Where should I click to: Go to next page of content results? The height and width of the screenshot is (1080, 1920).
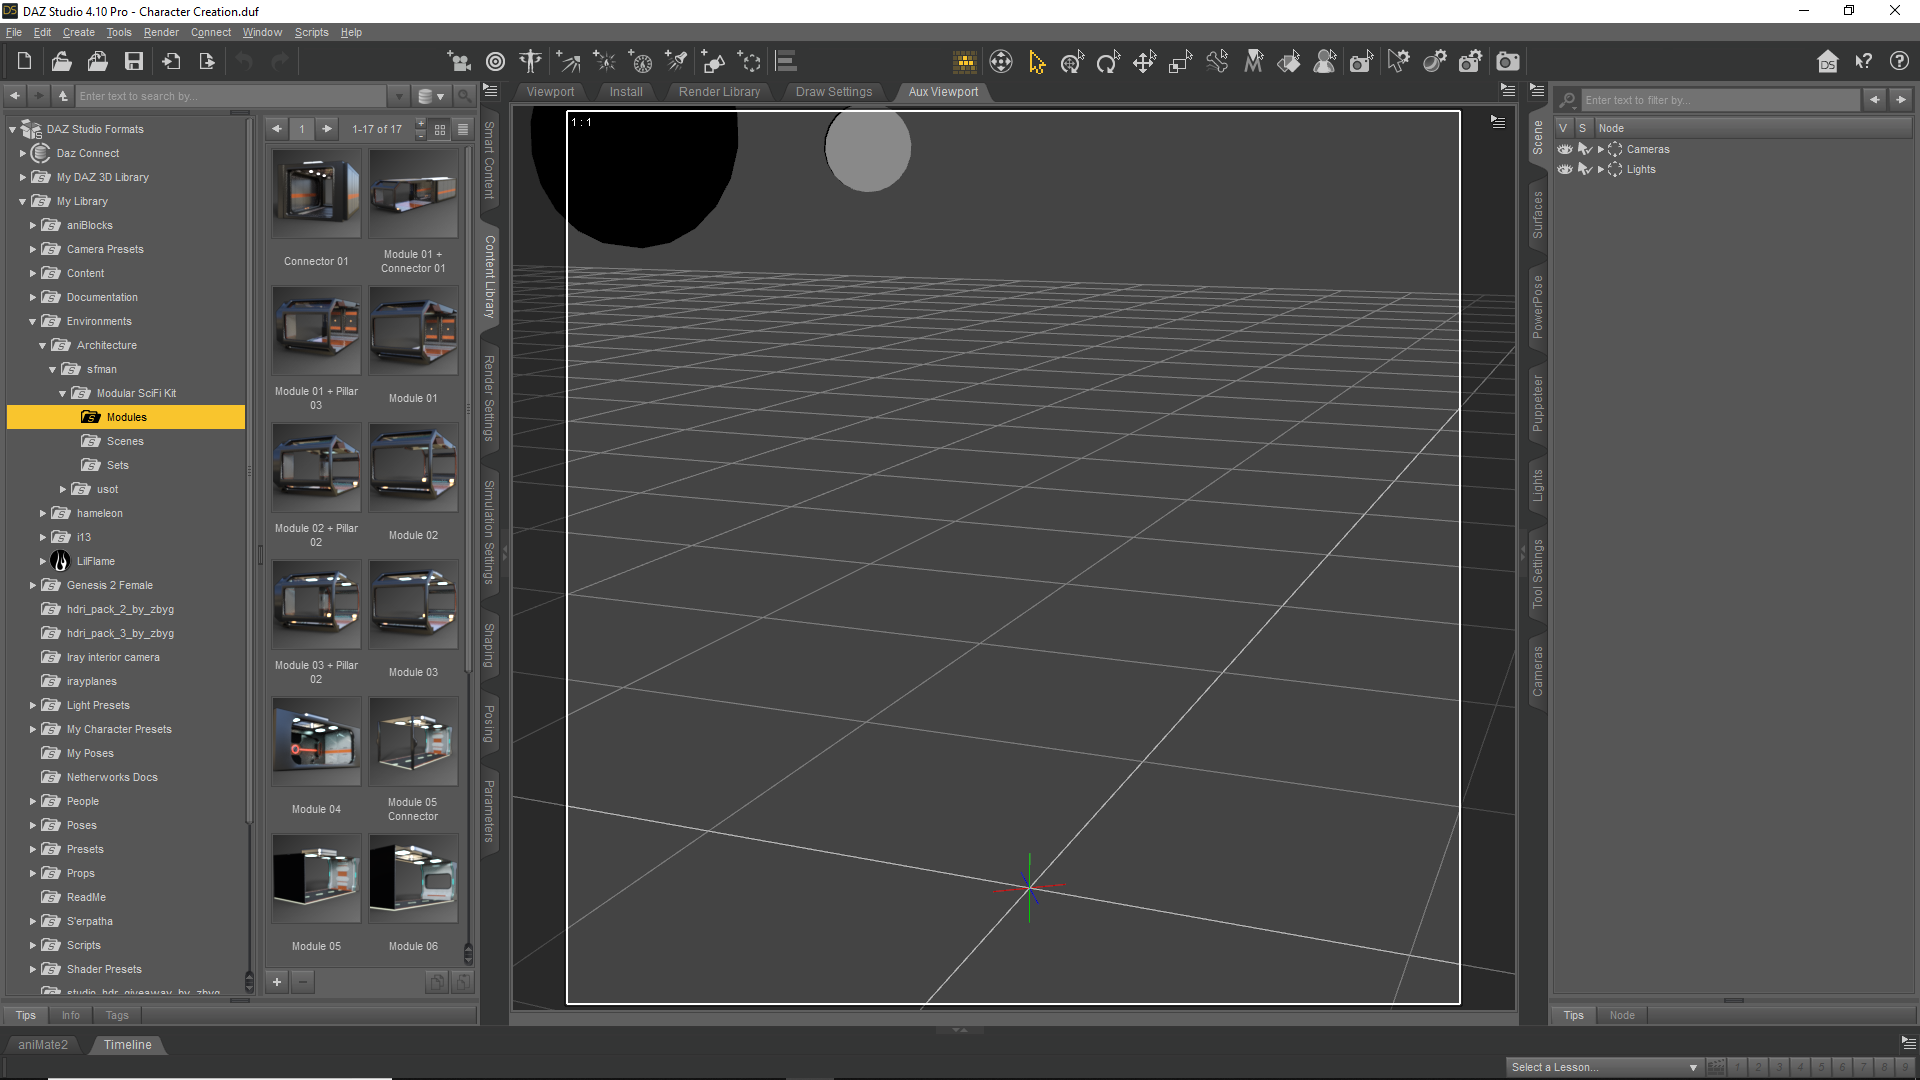327,129
